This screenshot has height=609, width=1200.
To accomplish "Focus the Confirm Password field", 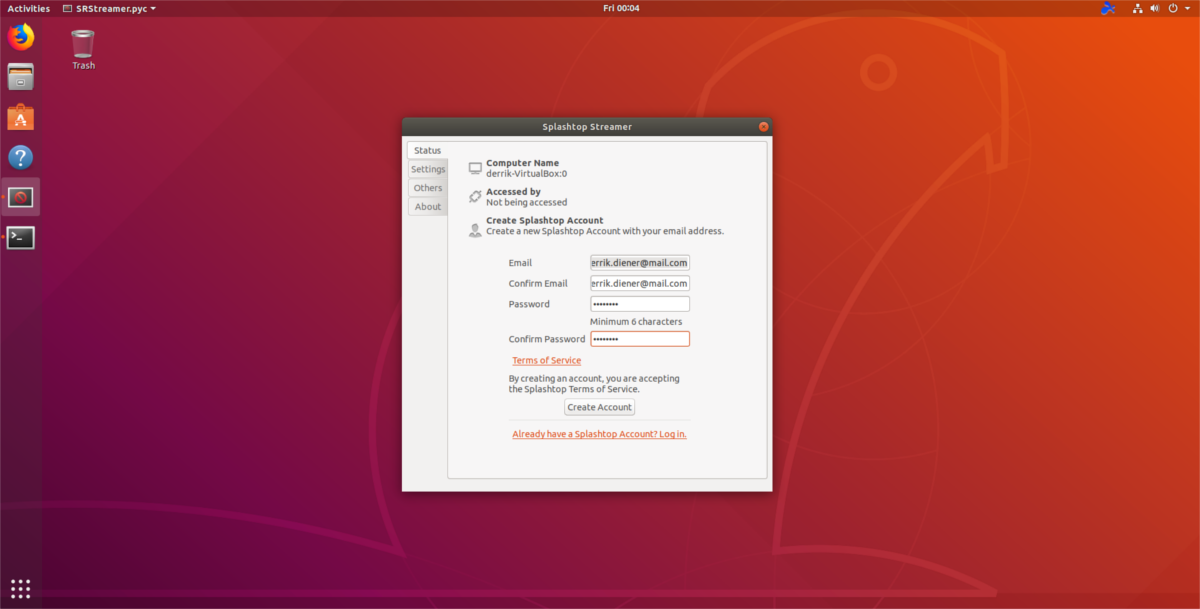I will click(639, 339).
